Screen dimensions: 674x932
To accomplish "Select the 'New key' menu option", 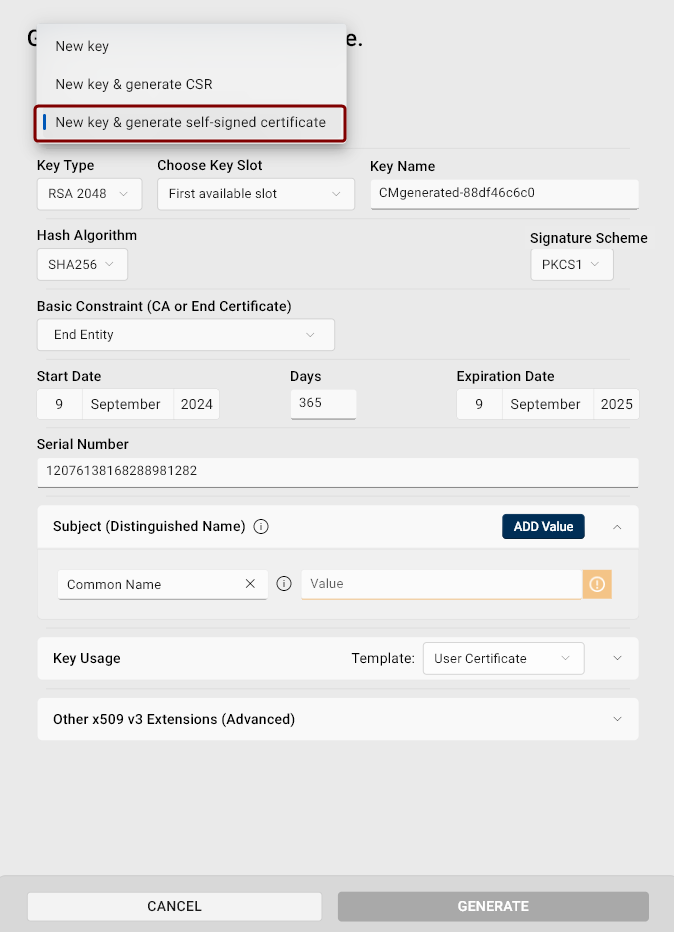I will (x=82, y=46).
